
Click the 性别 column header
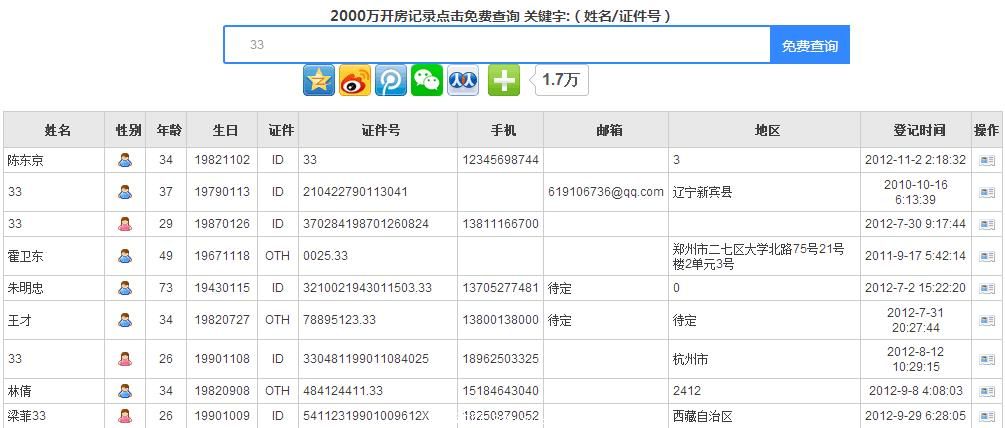coord(128,130)
